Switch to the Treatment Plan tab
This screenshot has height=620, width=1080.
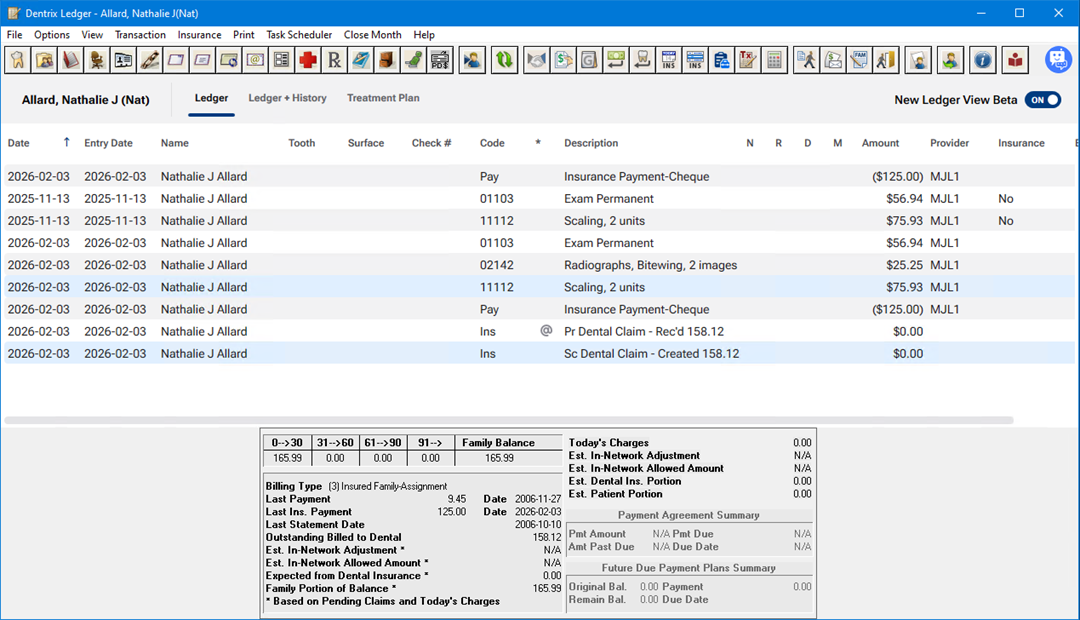coord(383,98)
